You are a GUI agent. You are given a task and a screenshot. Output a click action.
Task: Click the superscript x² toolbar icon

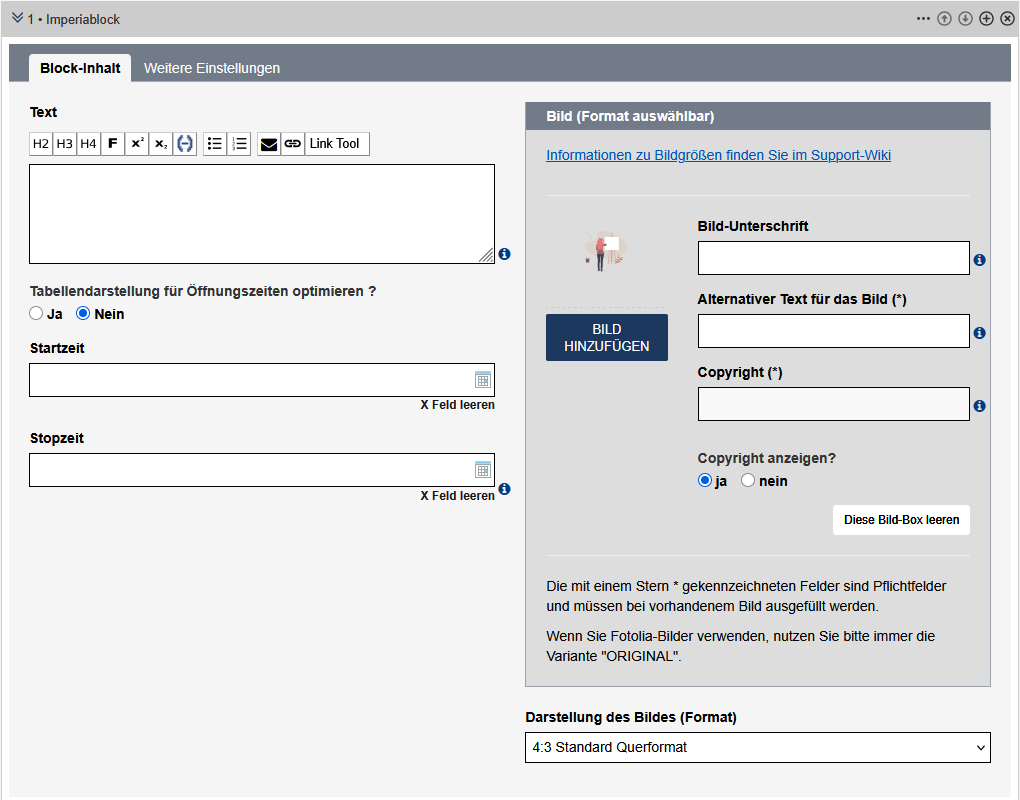point(137,144)
